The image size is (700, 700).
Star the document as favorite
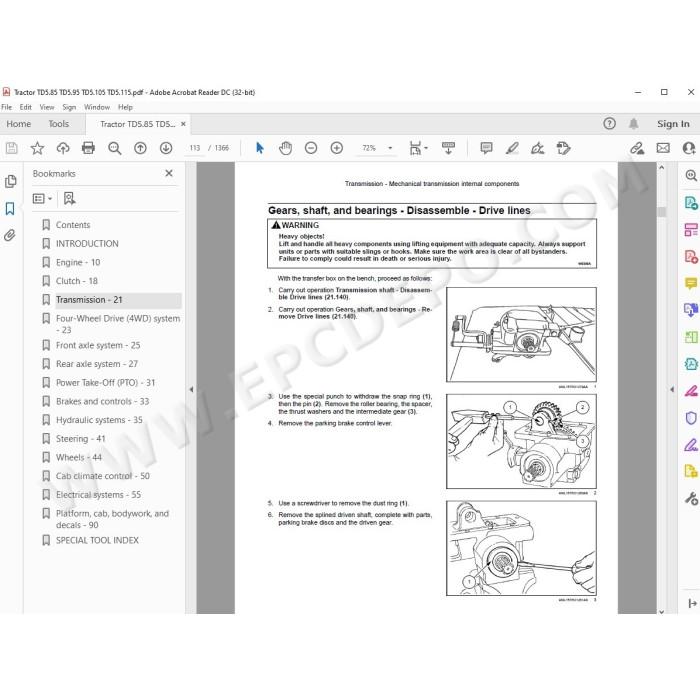(x=37, y=148)
